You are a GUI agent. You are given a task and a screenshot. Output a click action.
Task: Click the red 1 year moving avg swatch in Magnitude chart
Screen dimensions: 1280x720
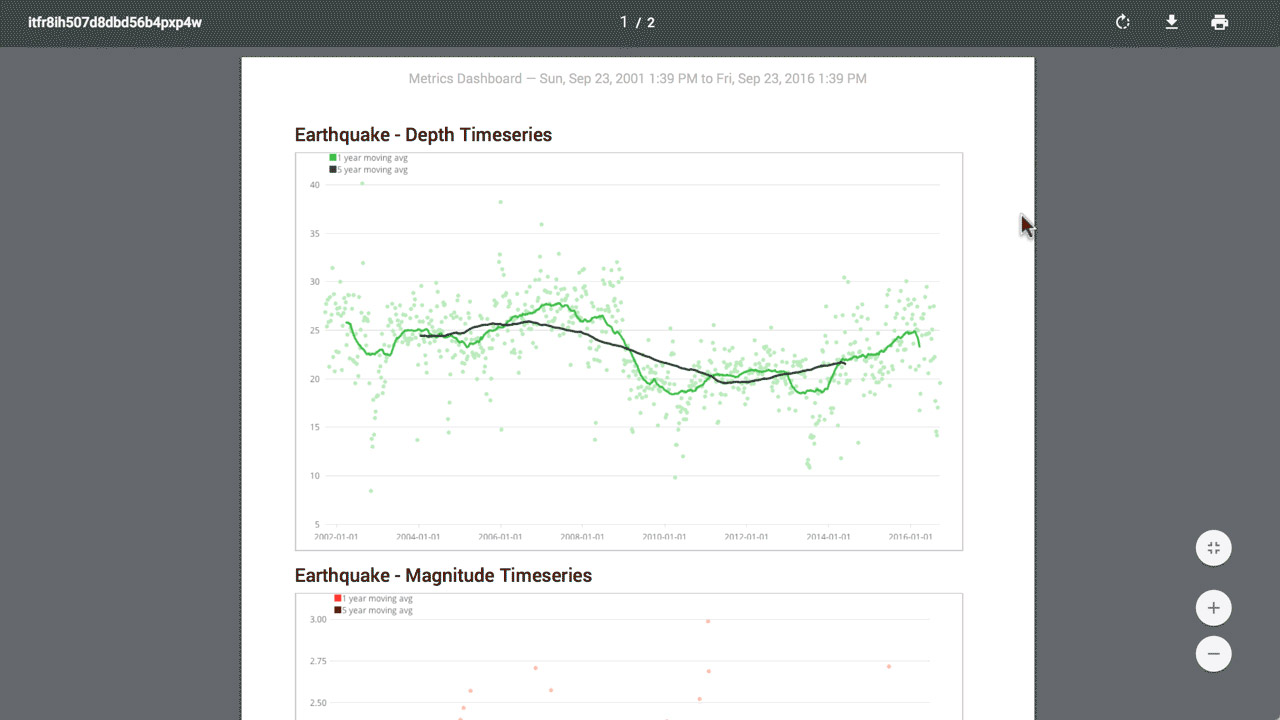pos(338,599)
